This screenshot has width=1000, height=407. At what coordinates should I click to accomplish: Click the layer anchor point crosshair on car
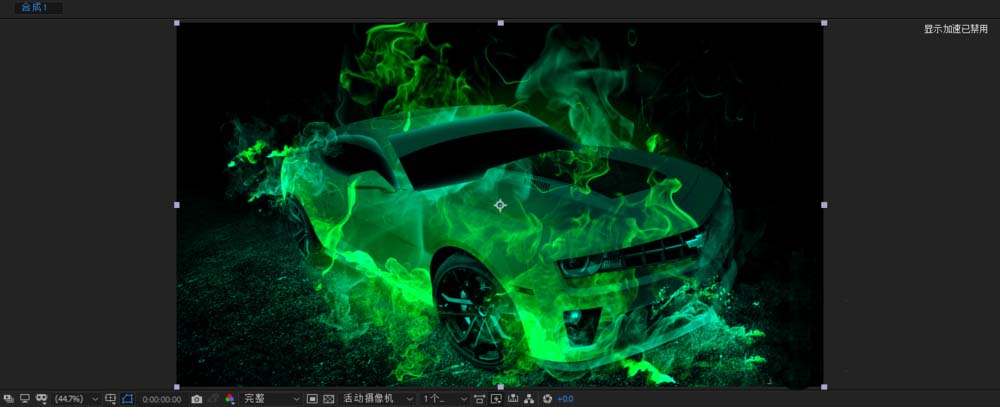pyautogui.click(x=500, y=205)
